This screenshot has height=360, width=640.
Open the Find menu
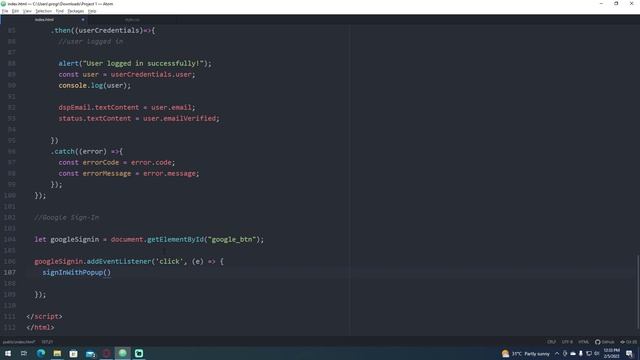point(60,11)
